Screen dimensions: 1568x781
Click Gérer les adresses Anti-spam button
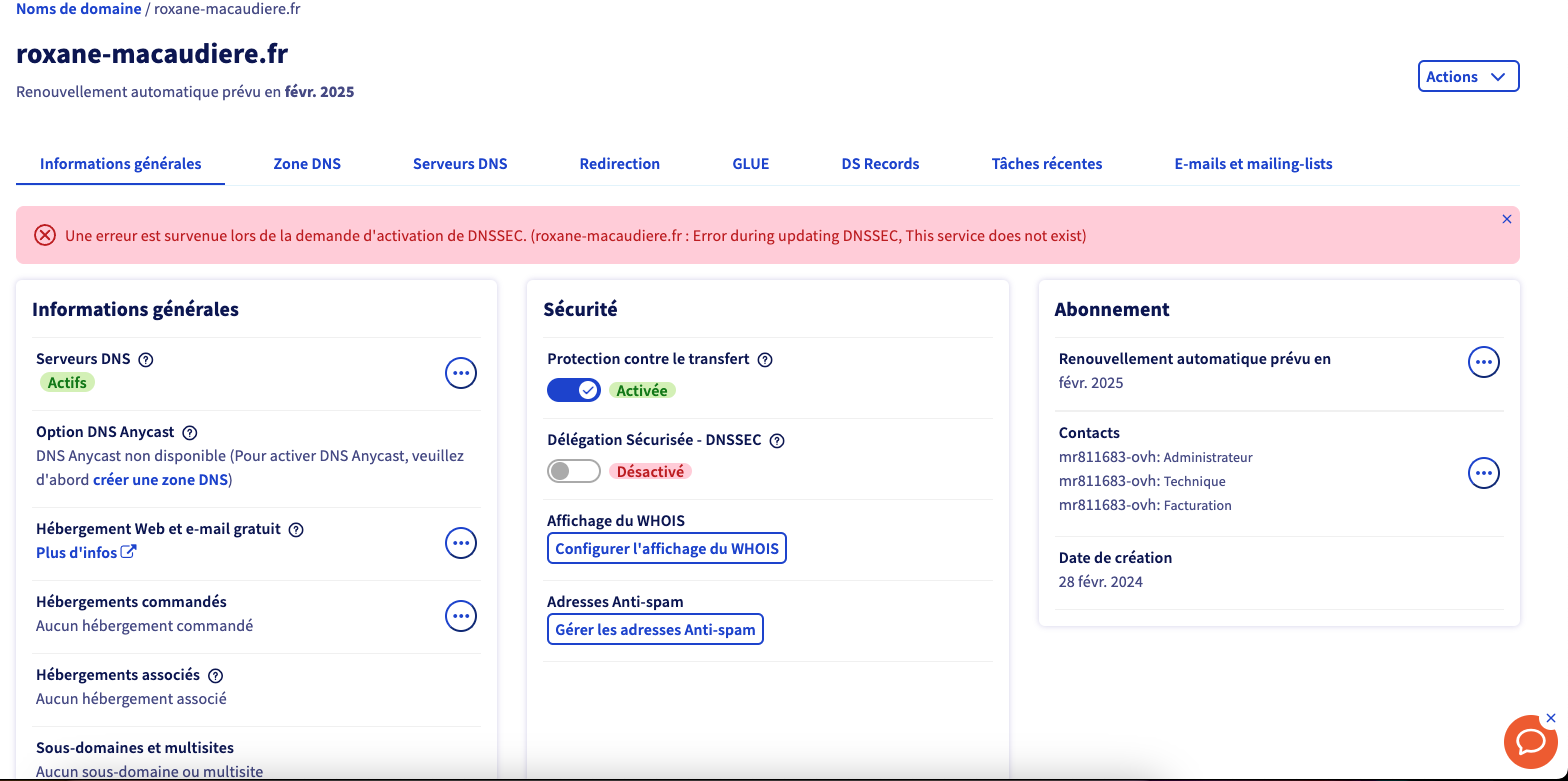coord(655,630)
